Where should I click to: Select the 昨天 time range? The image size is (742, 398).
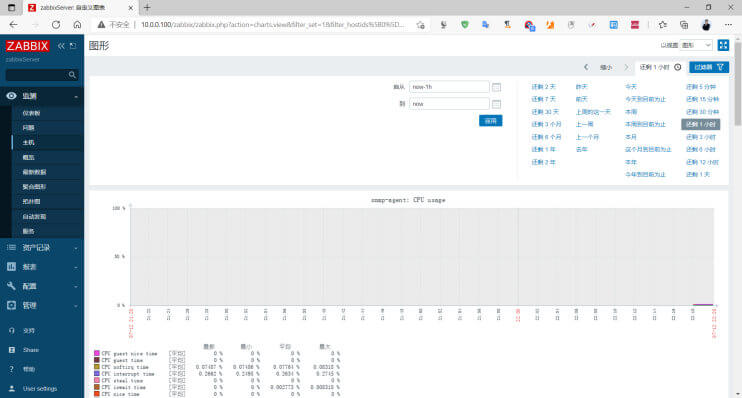coord(581,87)
